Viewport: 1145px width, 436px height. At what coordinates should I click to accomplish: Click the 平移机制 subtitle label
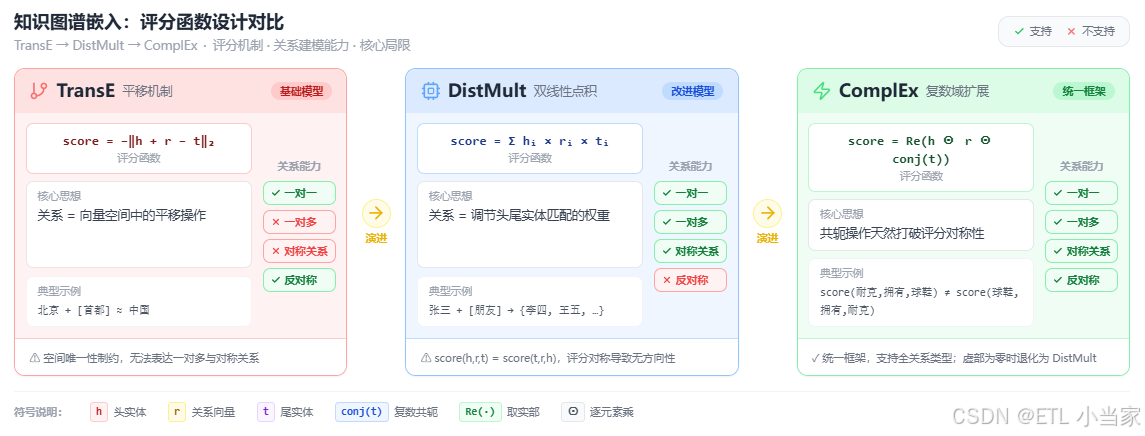click(x=148, y=91)
